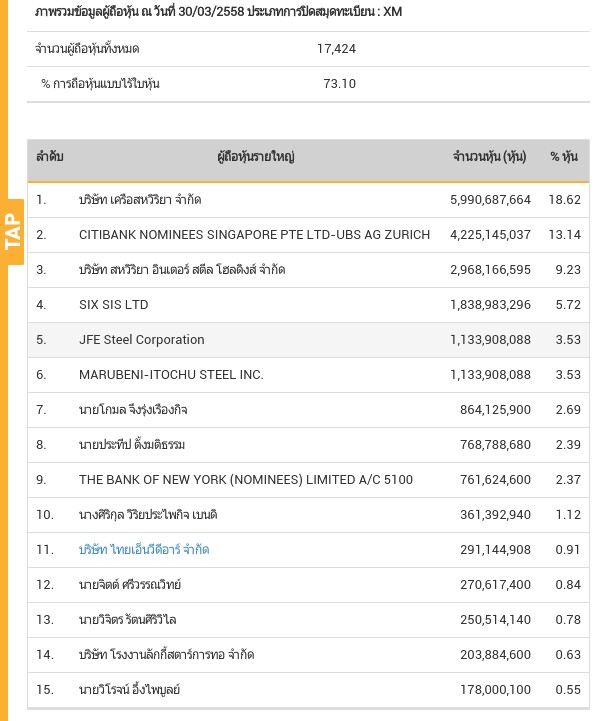Click percentage value 2.37
The image size is (600, 721).
pos(568,480)
